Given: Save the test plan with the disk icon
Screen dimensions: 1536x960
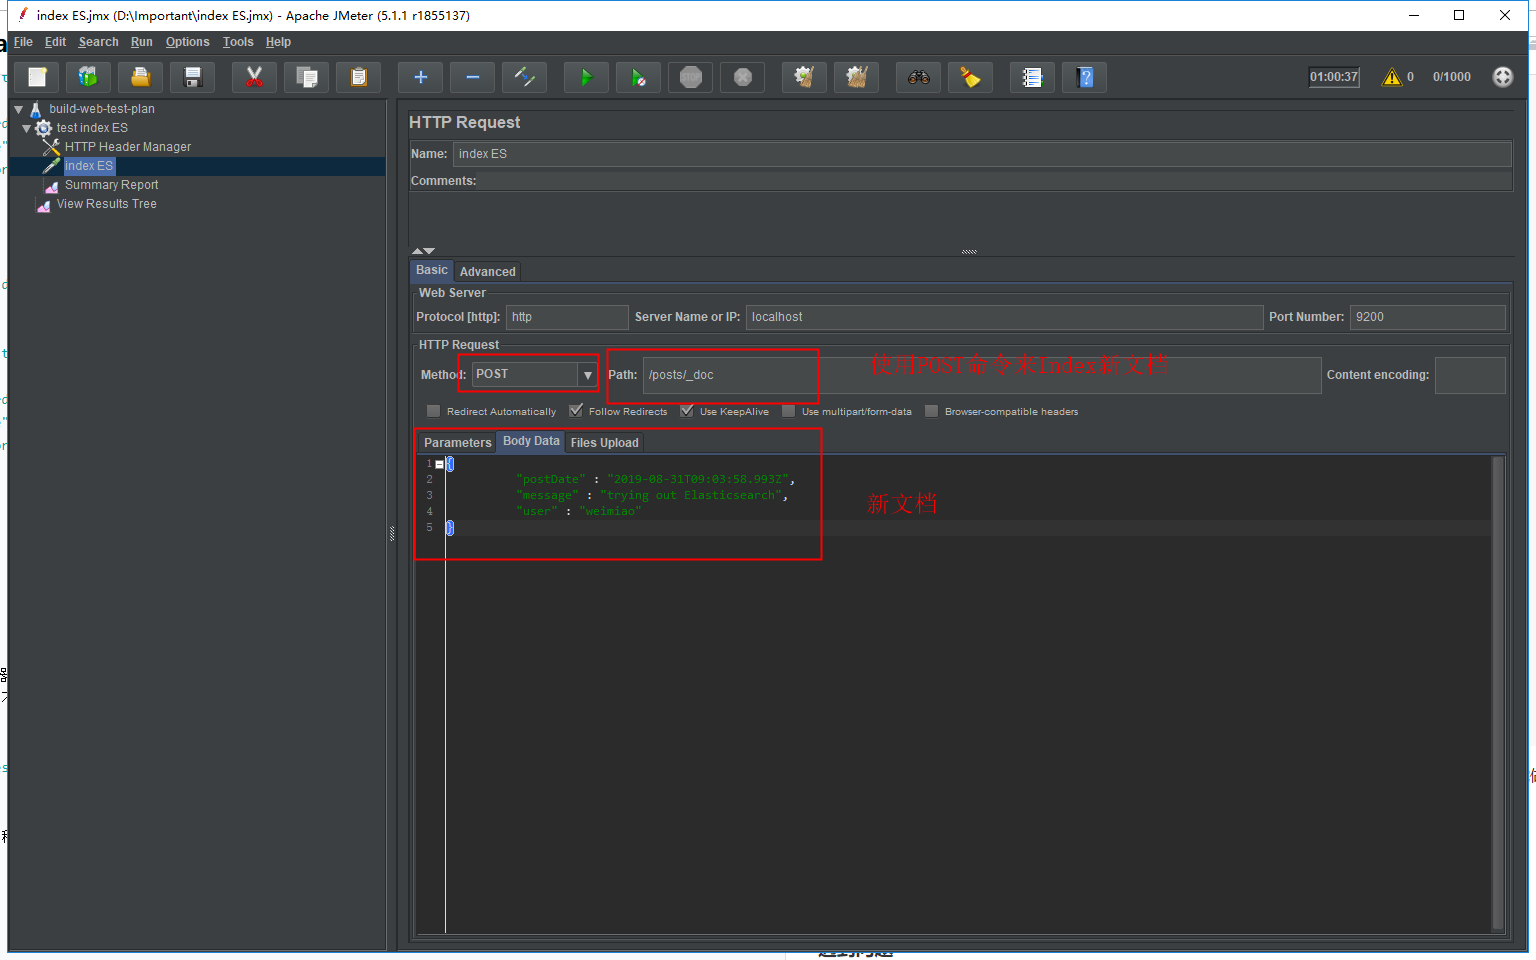Looking at the screenshot, I should 193,77.
